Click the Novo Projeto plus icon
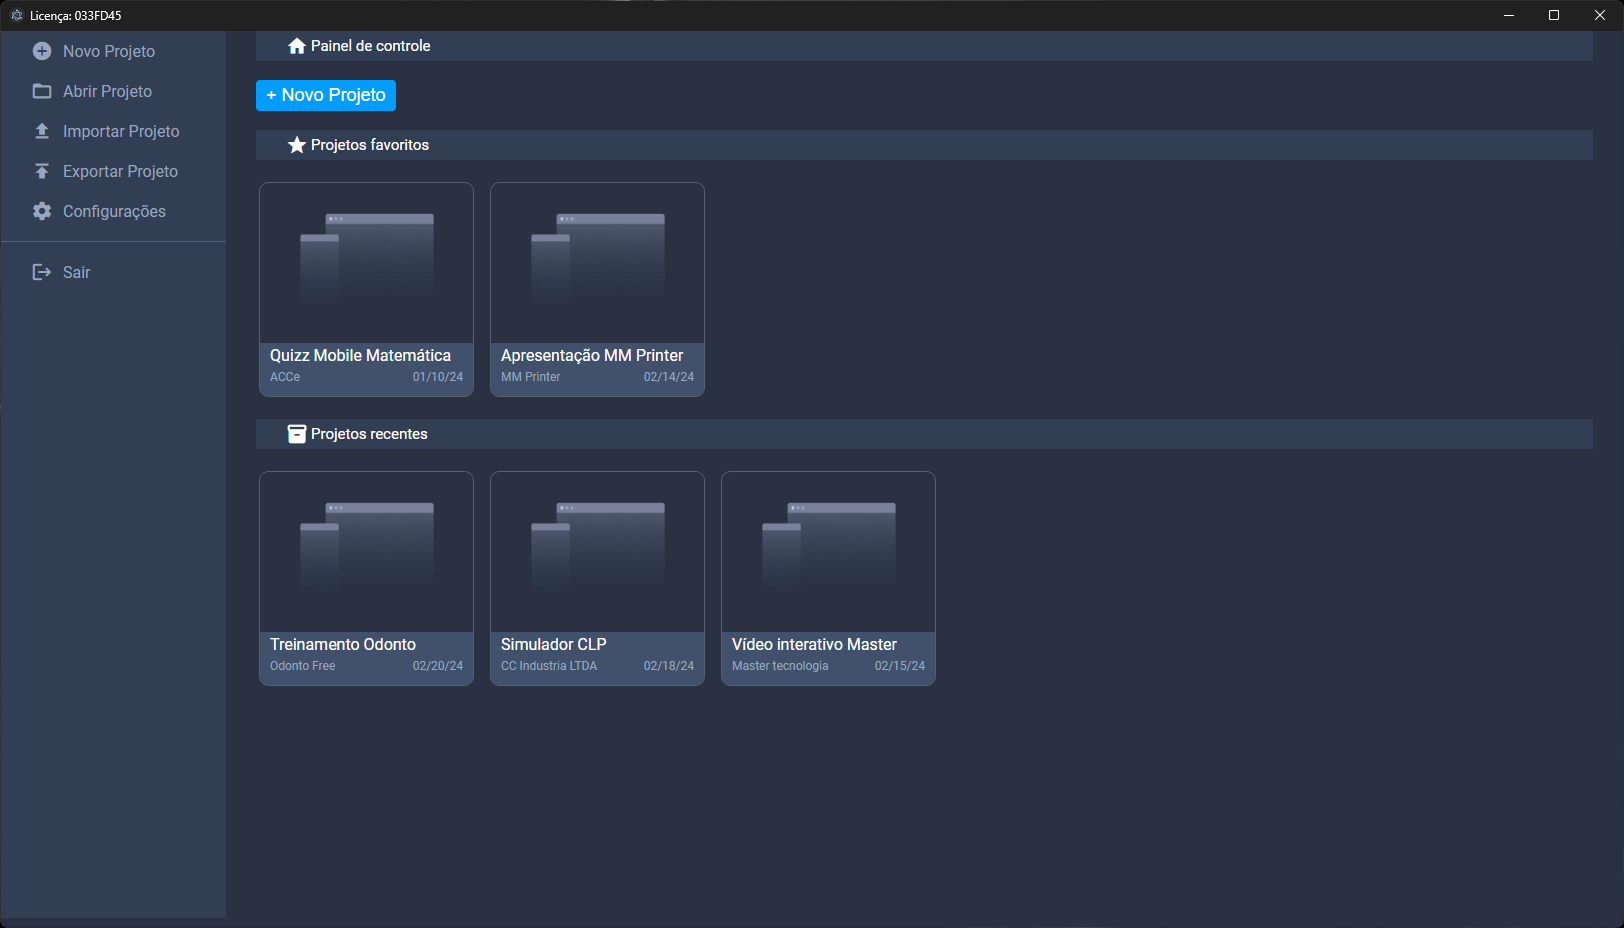 (42, 51)
